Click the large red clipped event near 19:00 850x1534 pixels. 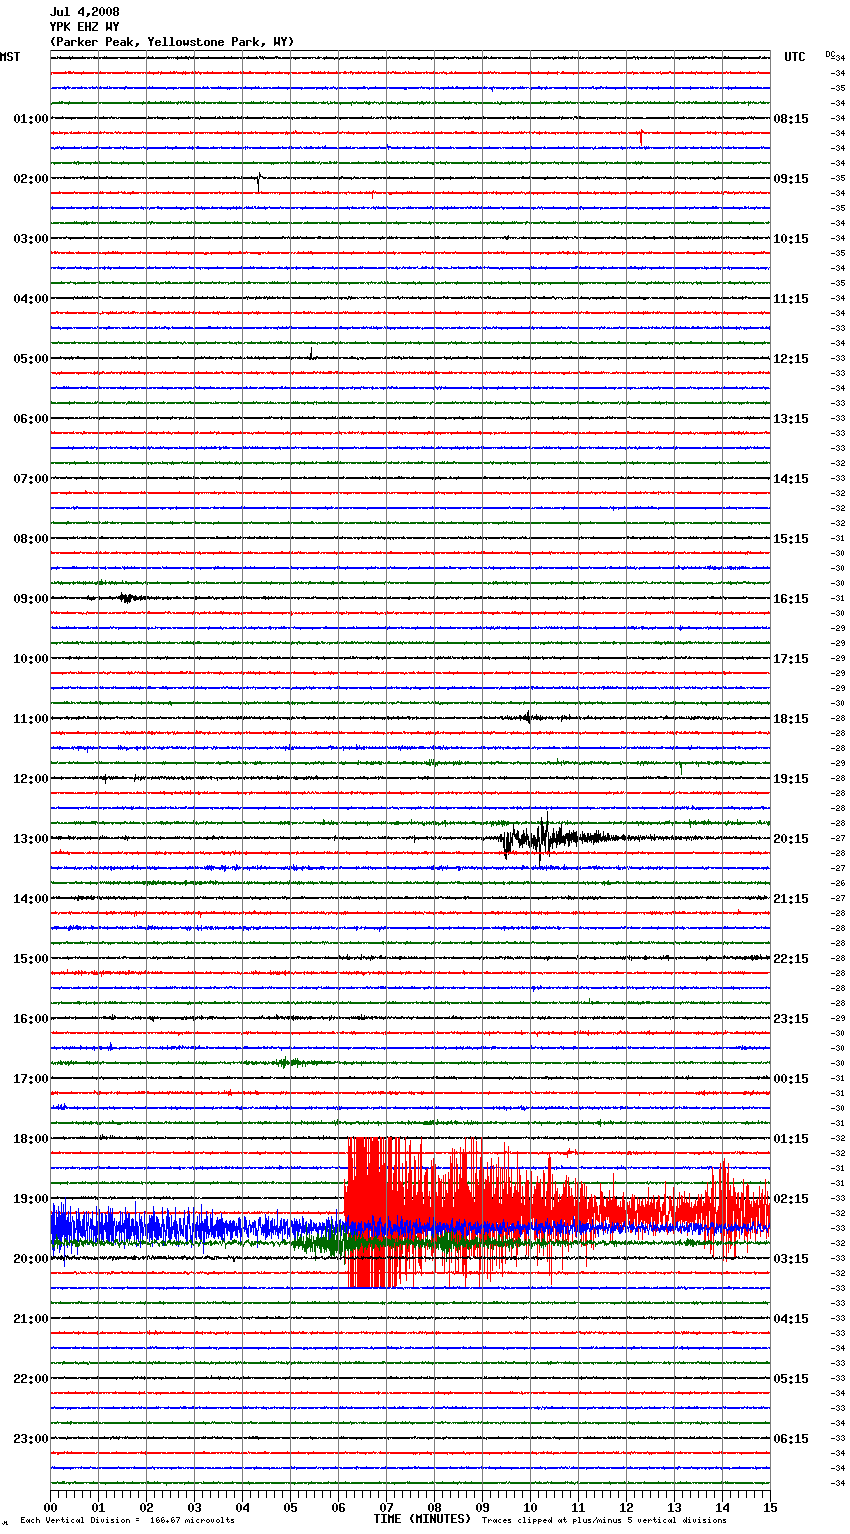click(x=555, y=1212)
